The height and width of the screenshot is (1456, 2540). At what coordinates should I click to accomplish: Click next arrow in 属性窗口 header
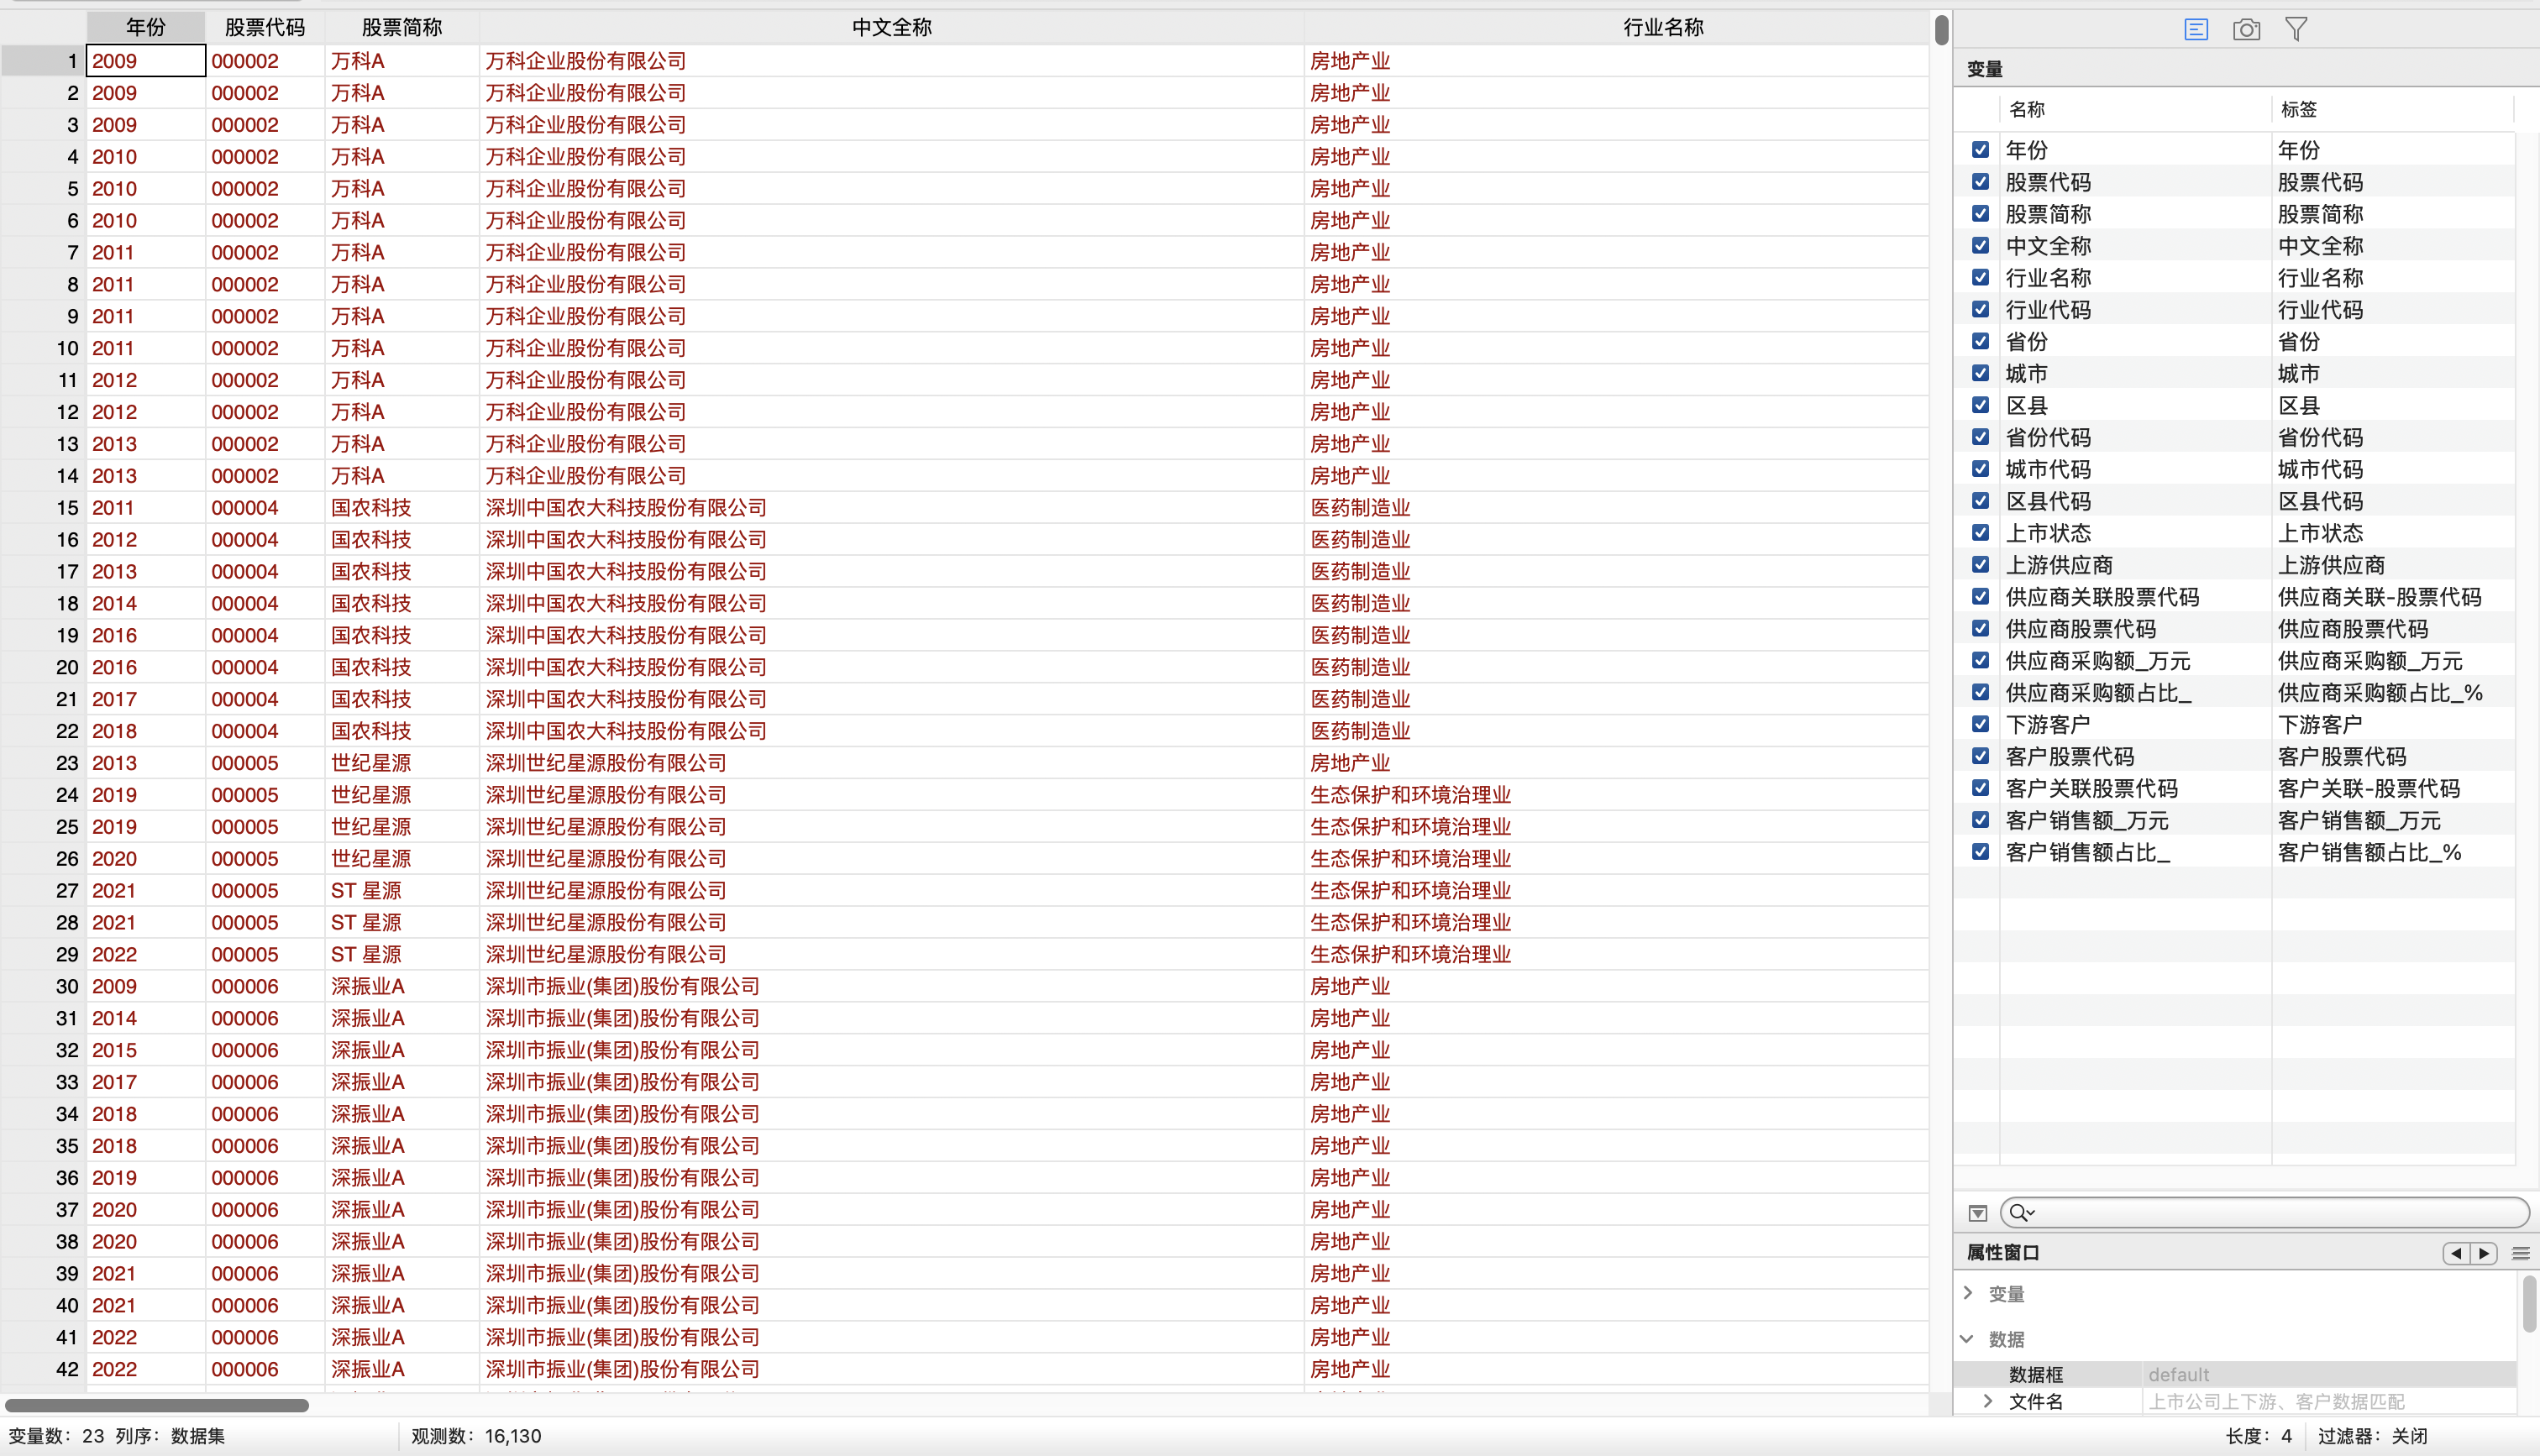tap(2484, 1253)
